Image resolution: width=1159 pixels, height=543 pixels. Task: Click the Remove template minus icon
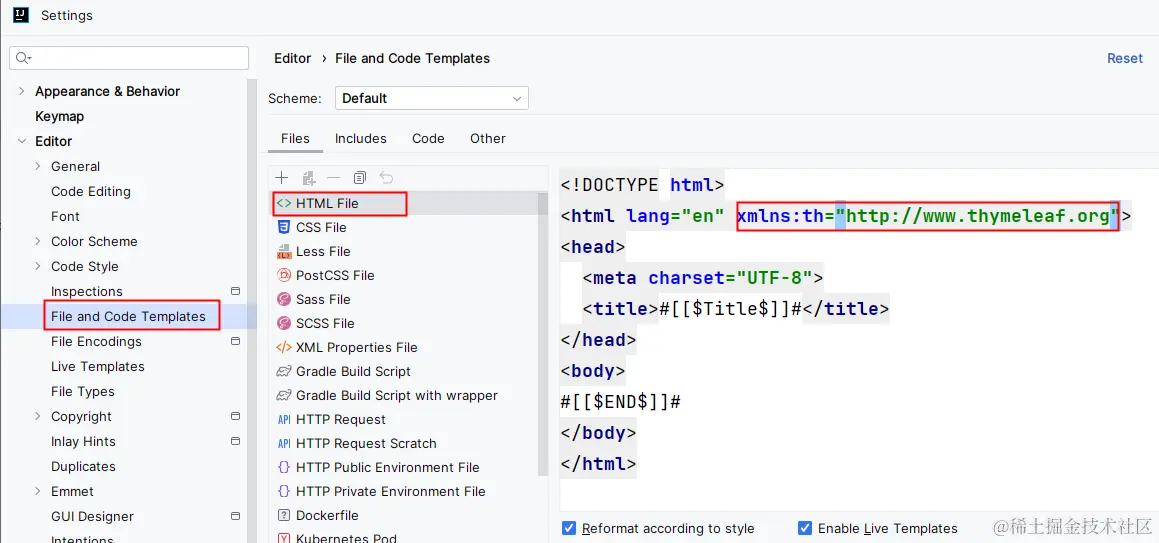coord(333,177)
